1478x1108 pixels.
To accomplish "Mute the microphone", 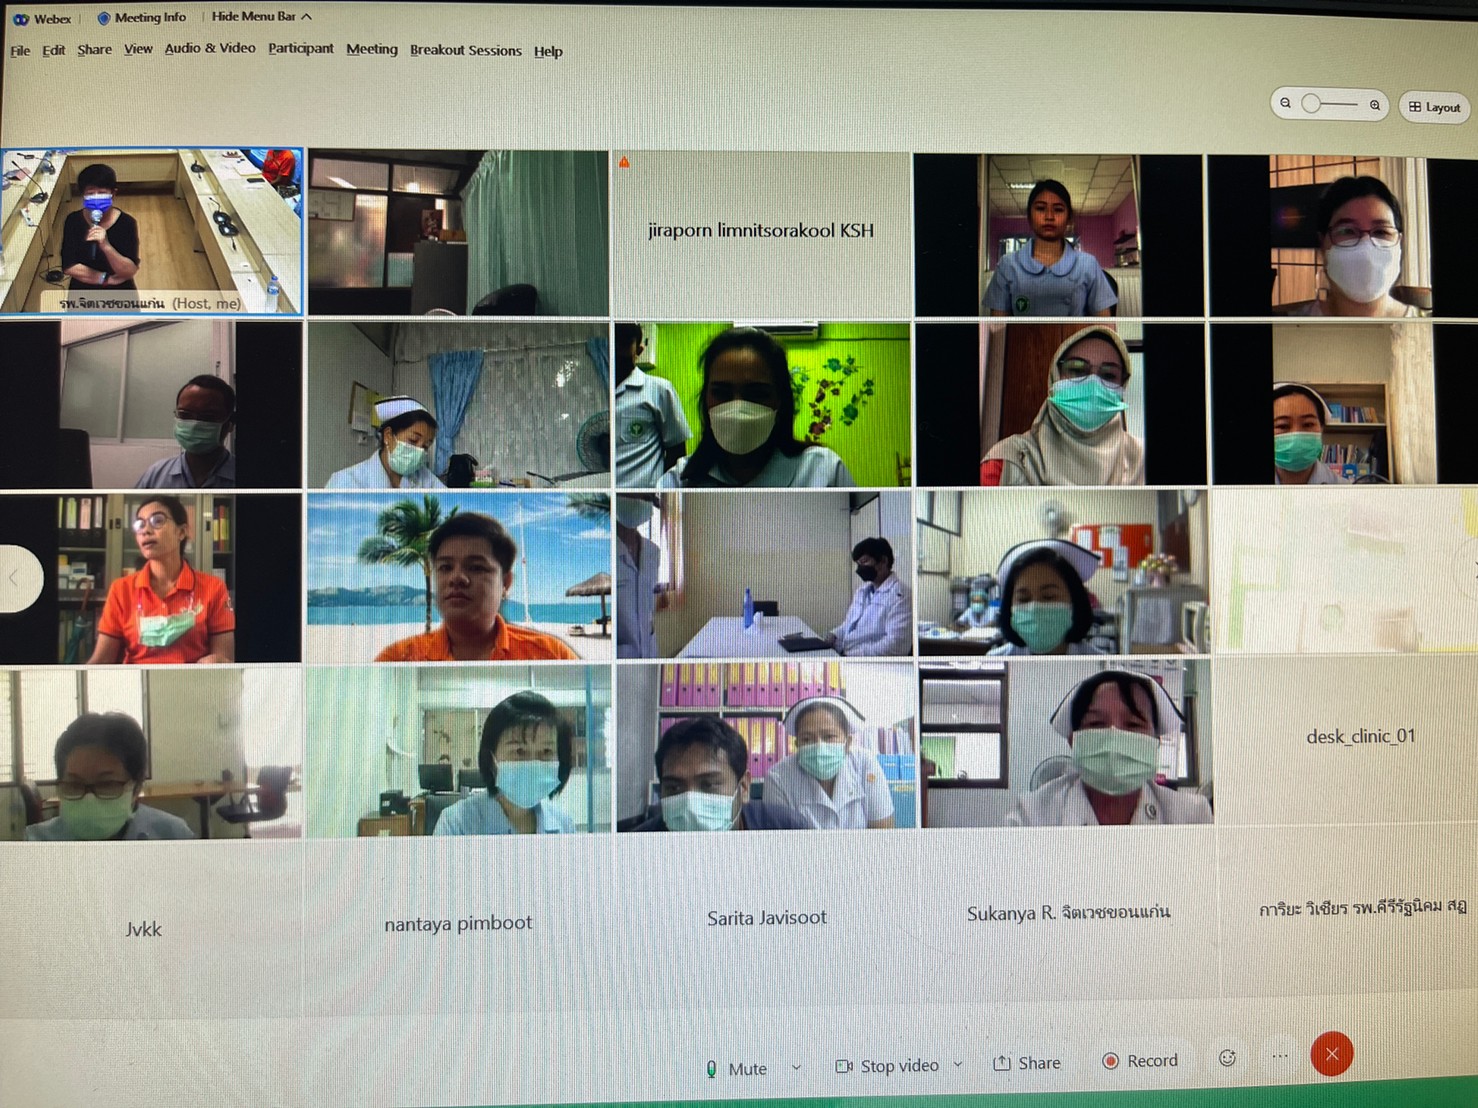I will click(738, 1068).
